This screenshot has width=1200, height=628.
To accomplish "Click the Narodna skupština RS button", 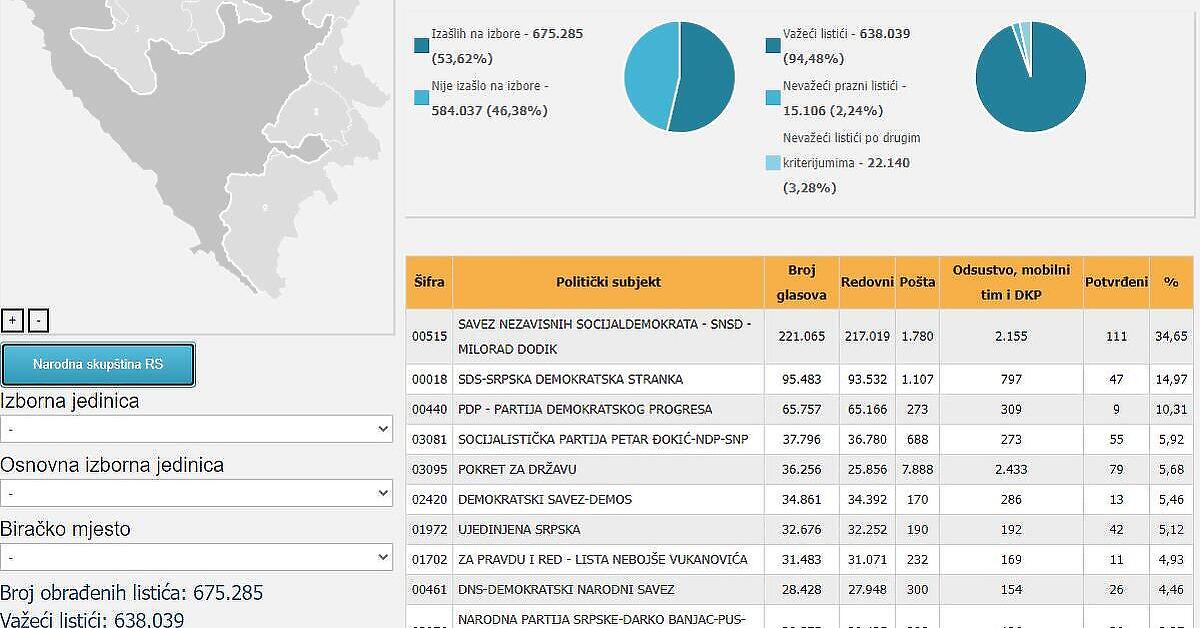I will [x=97, y=364].
